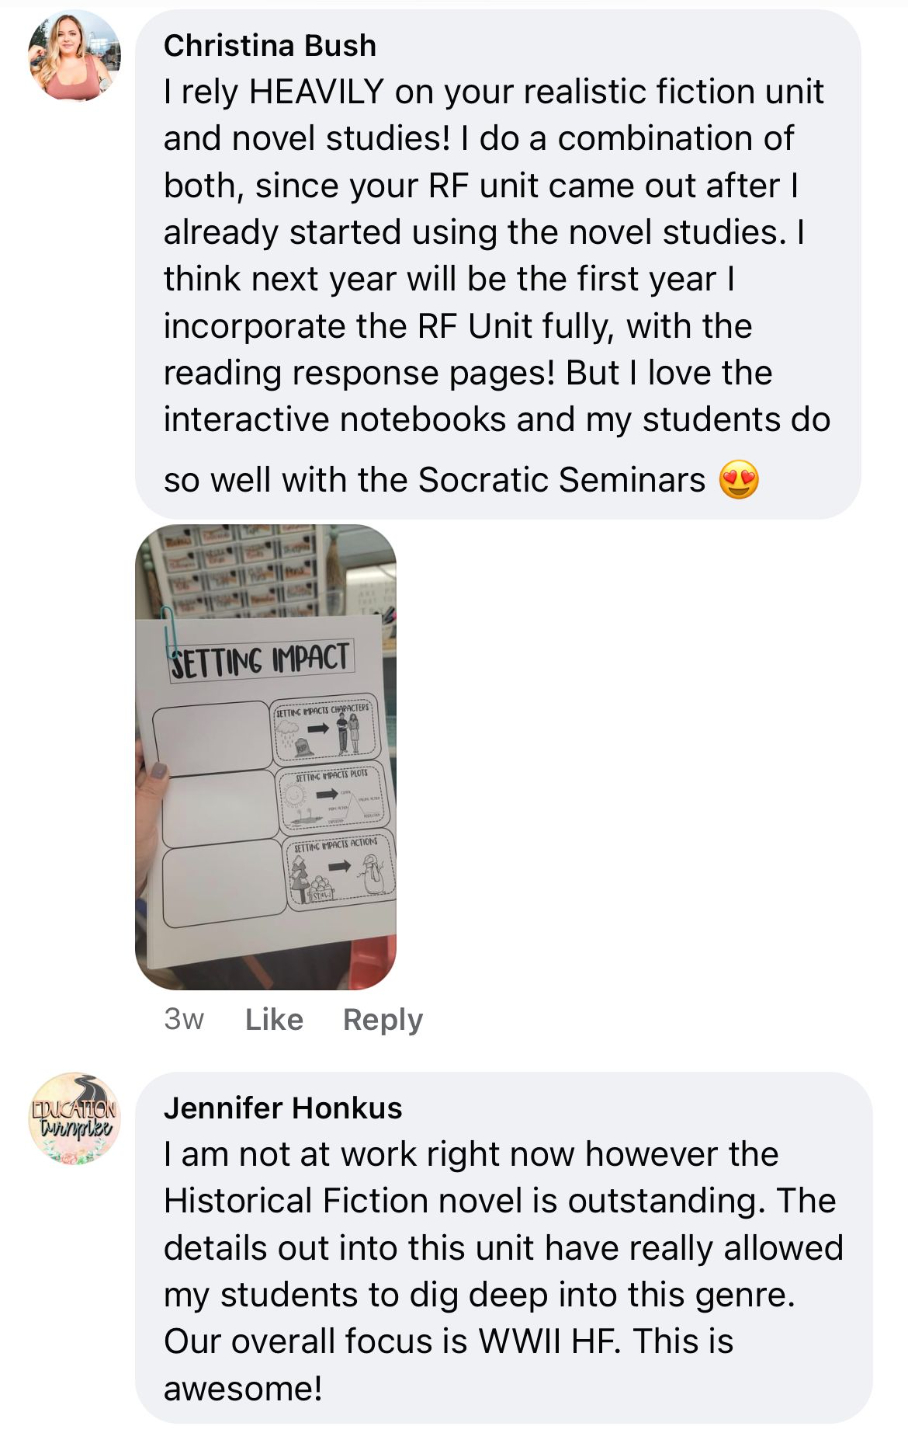Like Christina Bush's comment

(x=274, y=1019)
